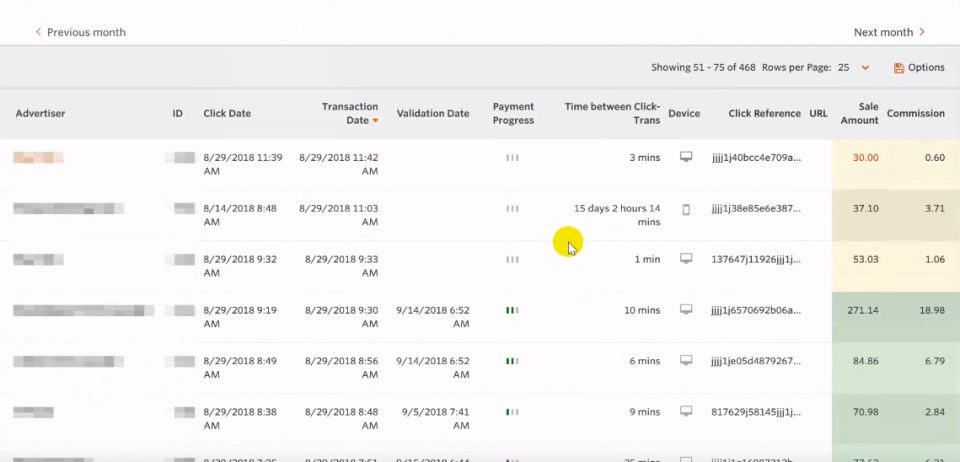Click 'Showing 51 - 75 of 468' text
Screen dimensions: 960x462
coord(703,67)
